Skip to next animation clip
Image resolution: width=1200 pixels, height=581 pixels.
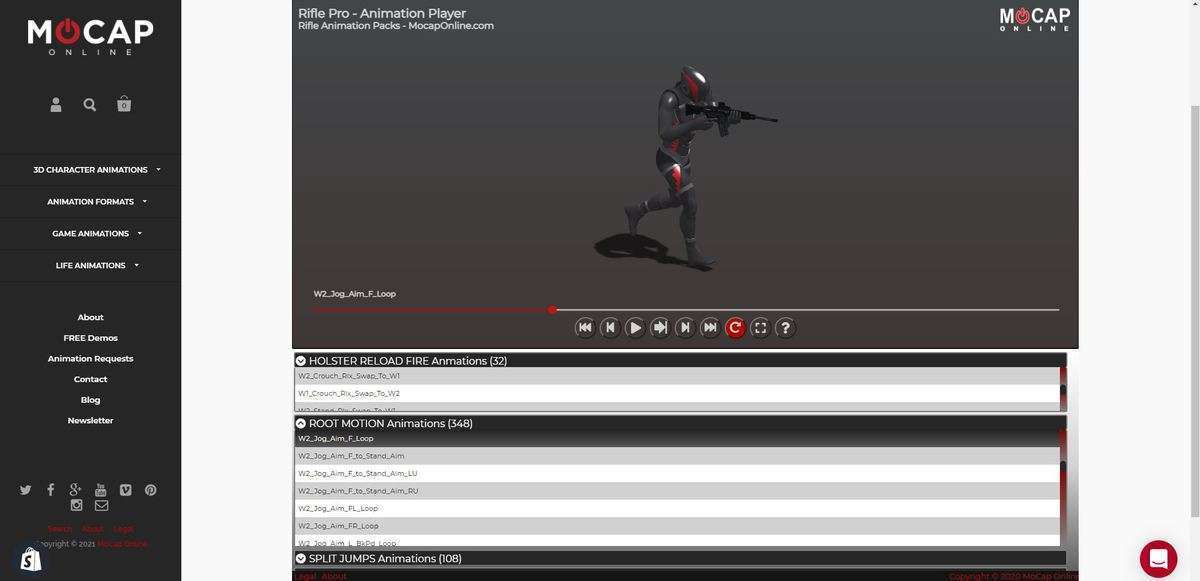685,327
